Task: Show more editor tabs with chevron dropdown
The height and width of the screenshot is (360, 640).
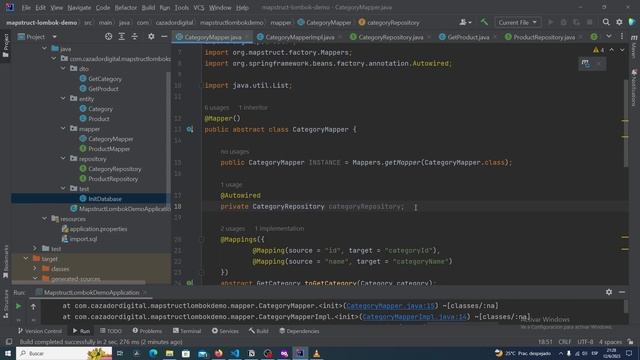Action: pos(609,37)
